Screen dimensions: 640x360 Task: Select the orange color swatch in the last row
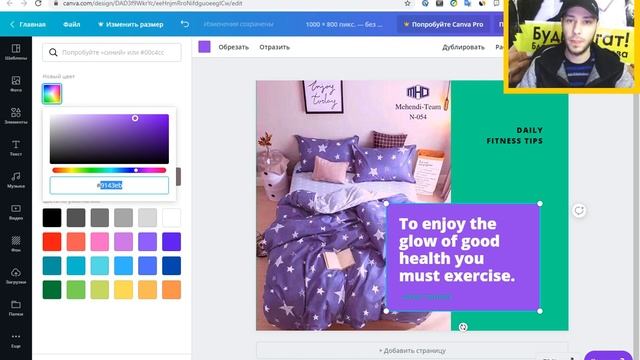click(171, 290)
